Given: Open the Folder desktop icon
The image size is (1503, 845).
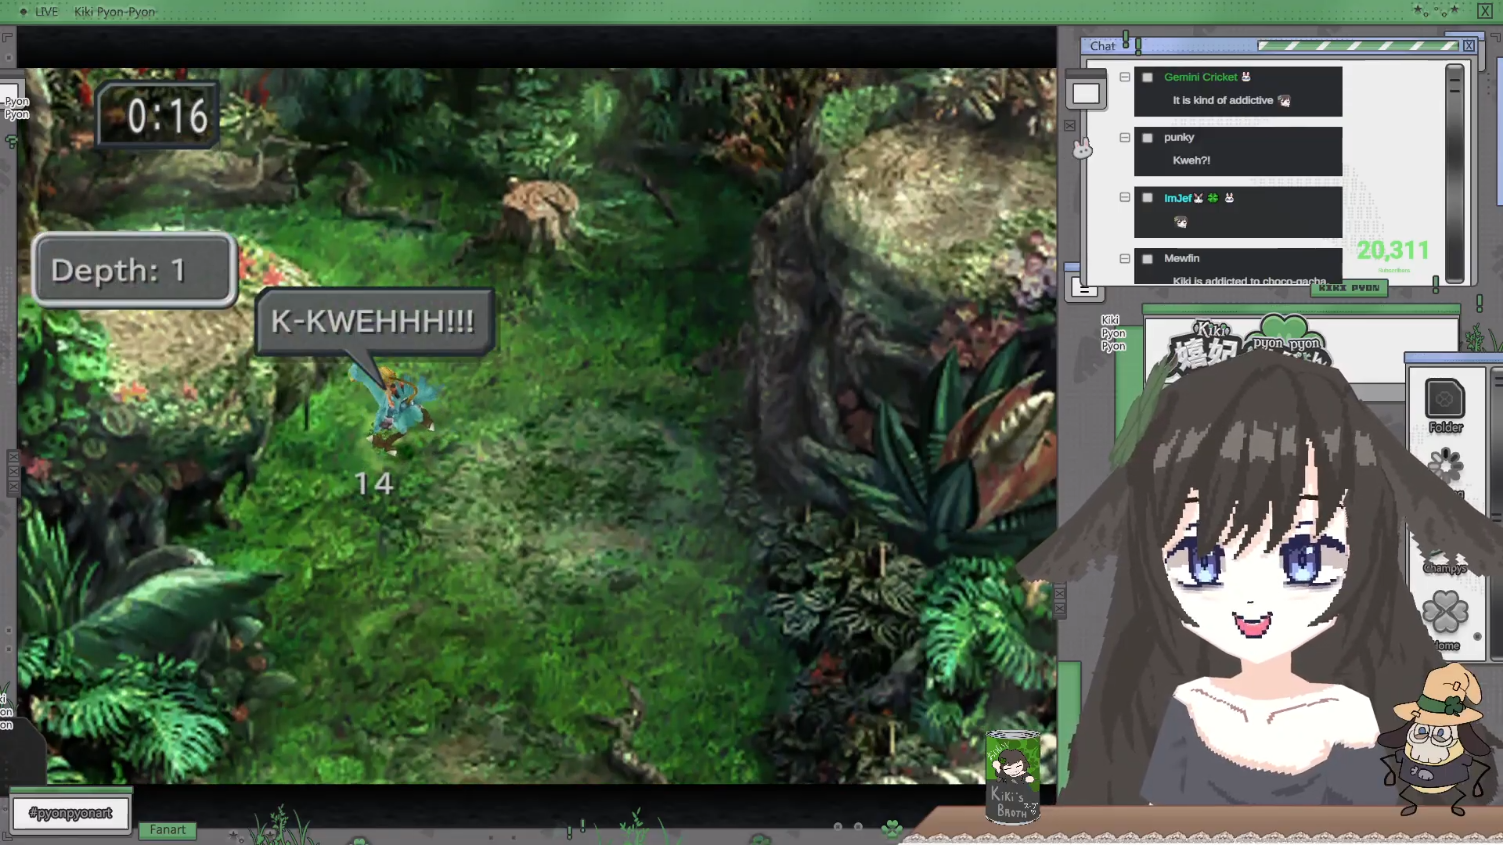Looking at the screenshot, I should coord(1444,402).
